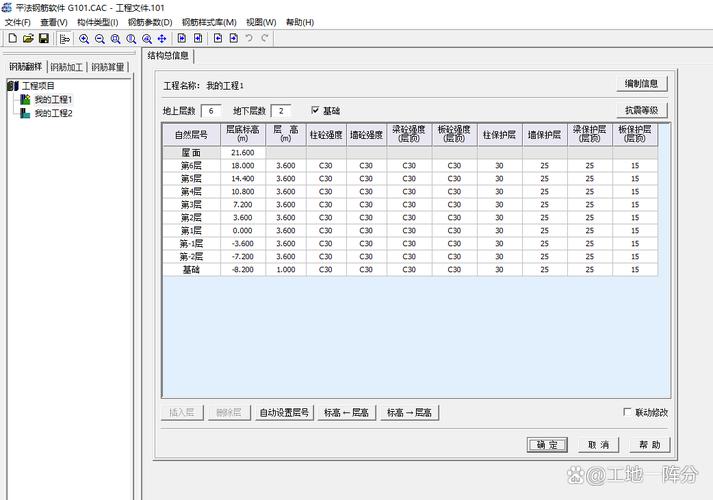This screenshot has height=500, width=713.
Task: Switch to the 钢筋翻样 tab
Action: point(25,67)
